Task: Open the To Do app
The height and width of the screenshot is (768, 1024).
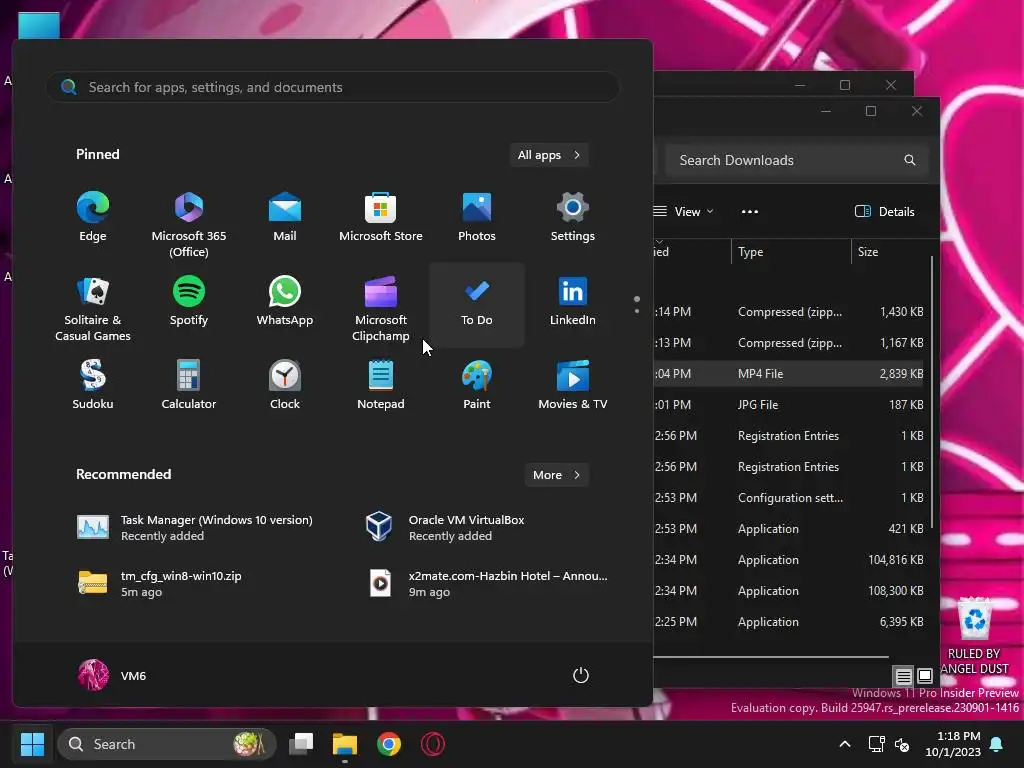Action: click(x=477, y=305)
